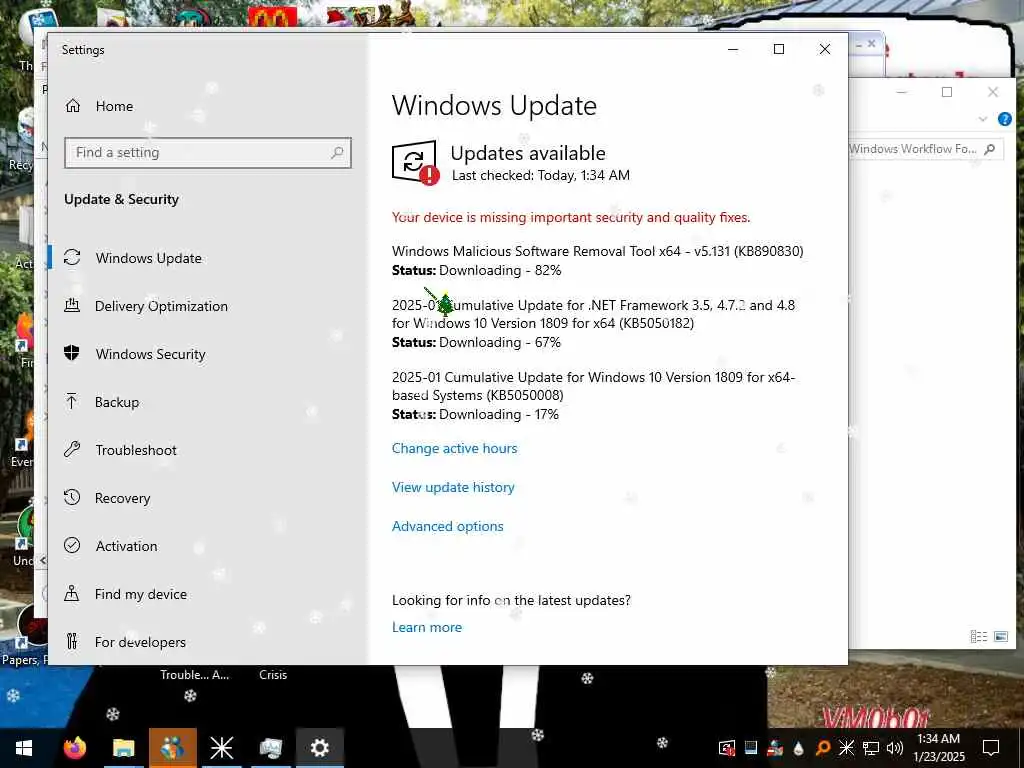Click the Settings gear on the taskbar
1024x768 pixels.
pos(319,748)
